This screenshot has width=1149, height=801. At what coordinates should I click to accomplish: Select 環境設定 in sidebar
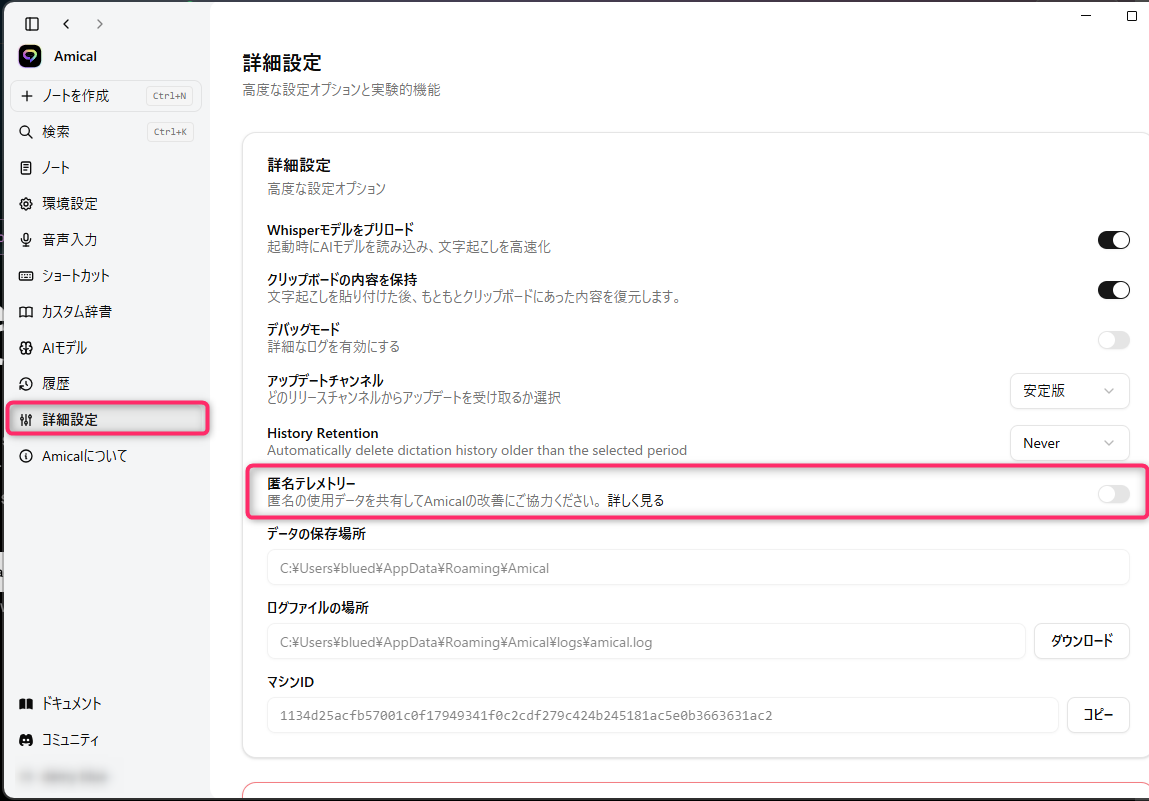pos(69,204)
